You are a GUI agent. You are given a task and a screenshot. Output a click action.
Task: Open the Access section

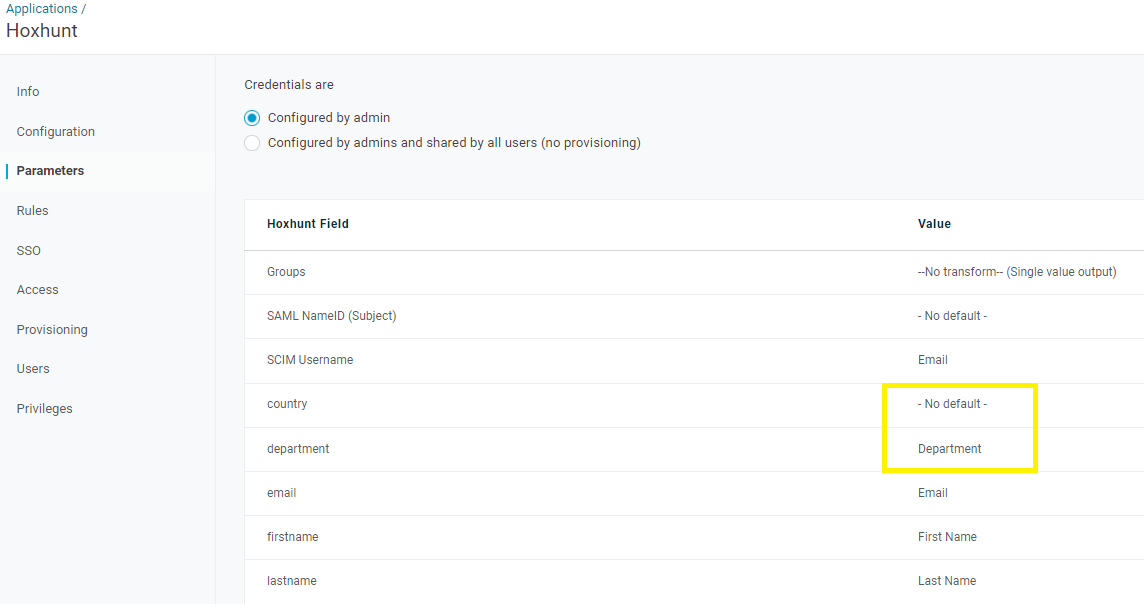37,290
